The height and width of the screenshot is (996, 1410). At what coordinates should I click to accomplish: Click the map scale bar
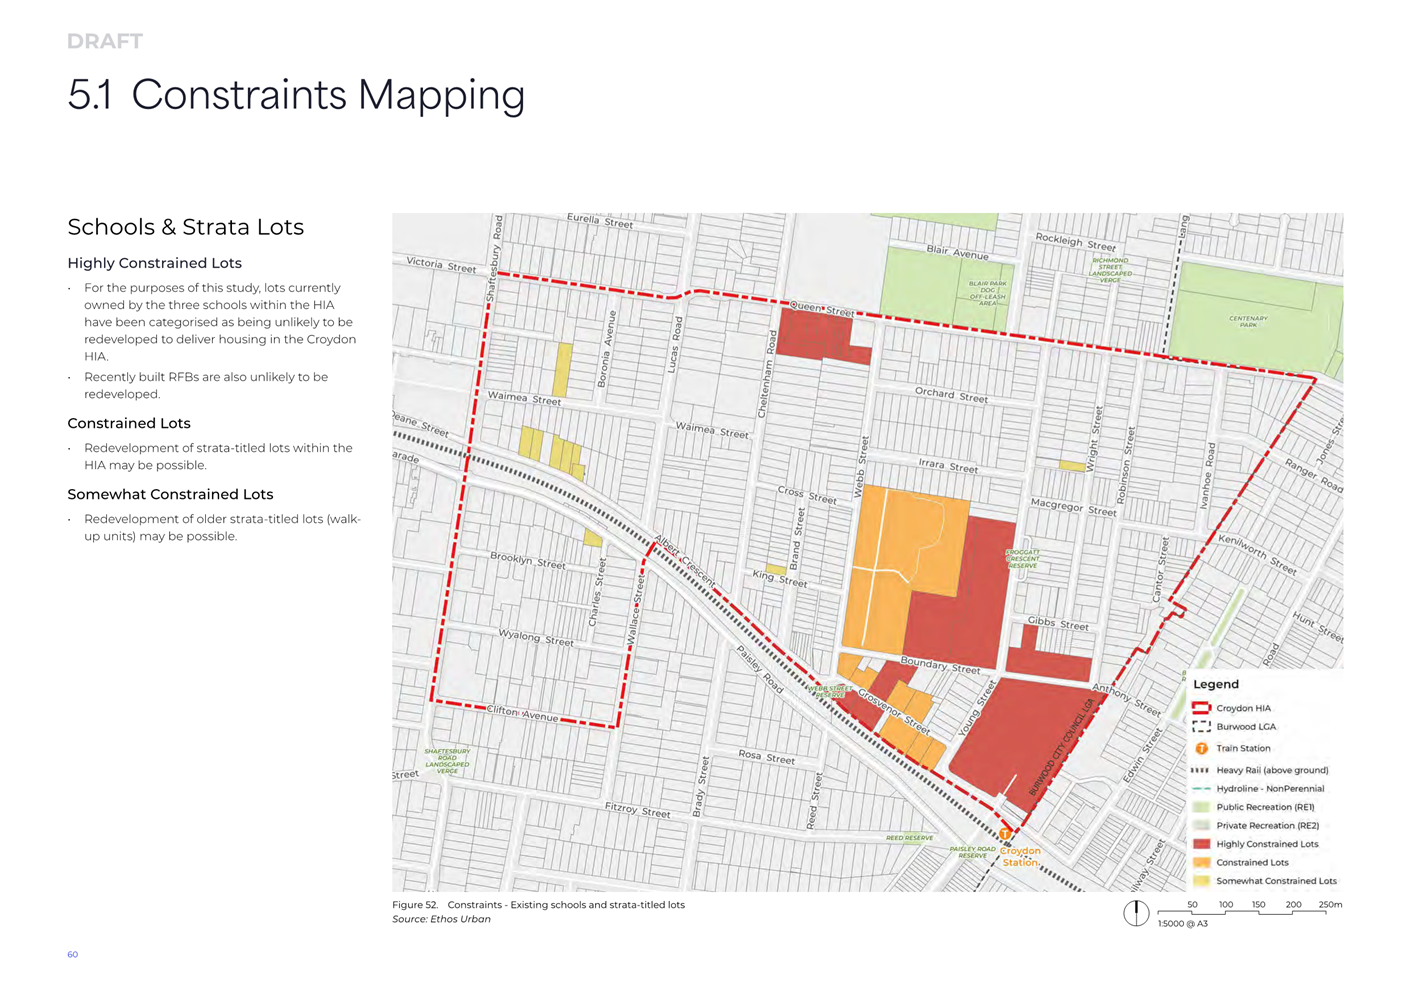pyautogui.click(x=1242, y=911)
